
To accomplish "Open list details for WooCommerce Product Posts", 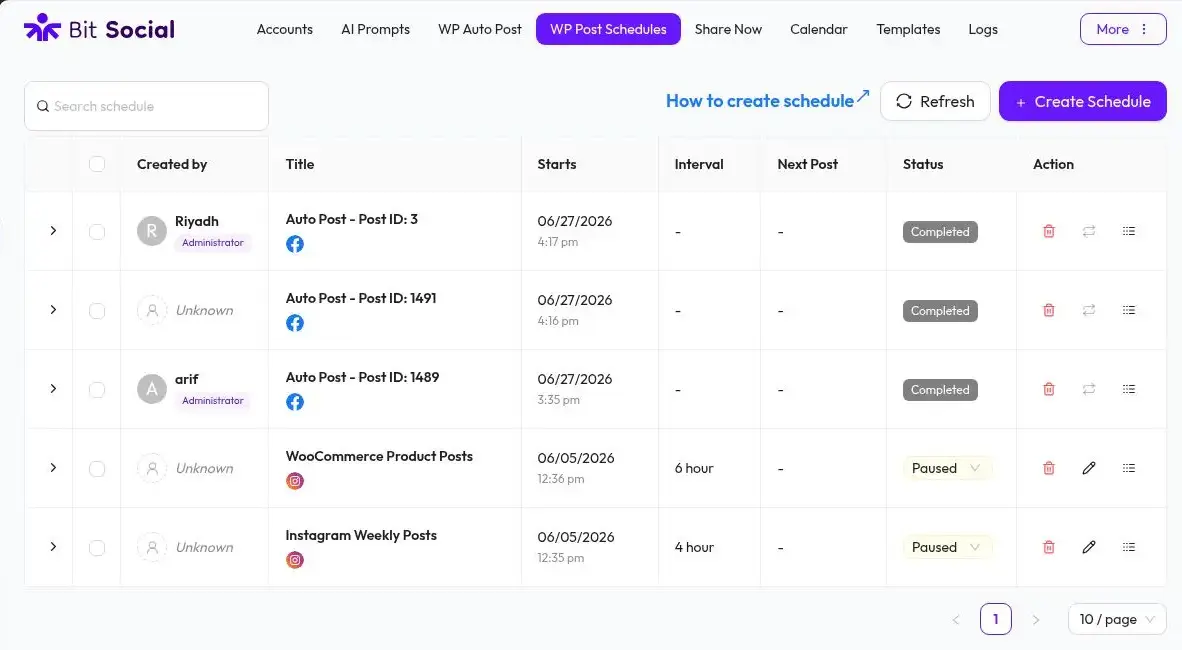I will point(1128,468).
